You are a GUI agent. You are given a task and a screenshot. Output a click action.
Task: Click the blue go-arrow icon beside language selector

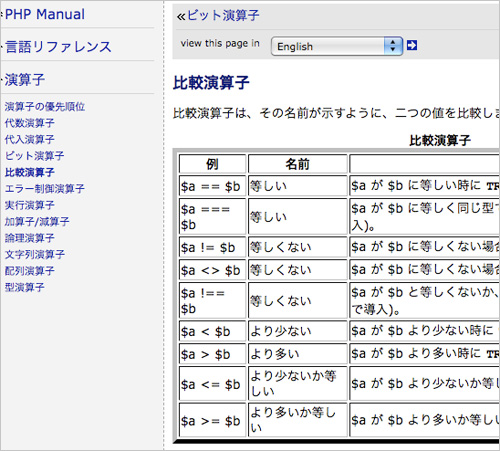pyautogui.click(x=412, y=45)
